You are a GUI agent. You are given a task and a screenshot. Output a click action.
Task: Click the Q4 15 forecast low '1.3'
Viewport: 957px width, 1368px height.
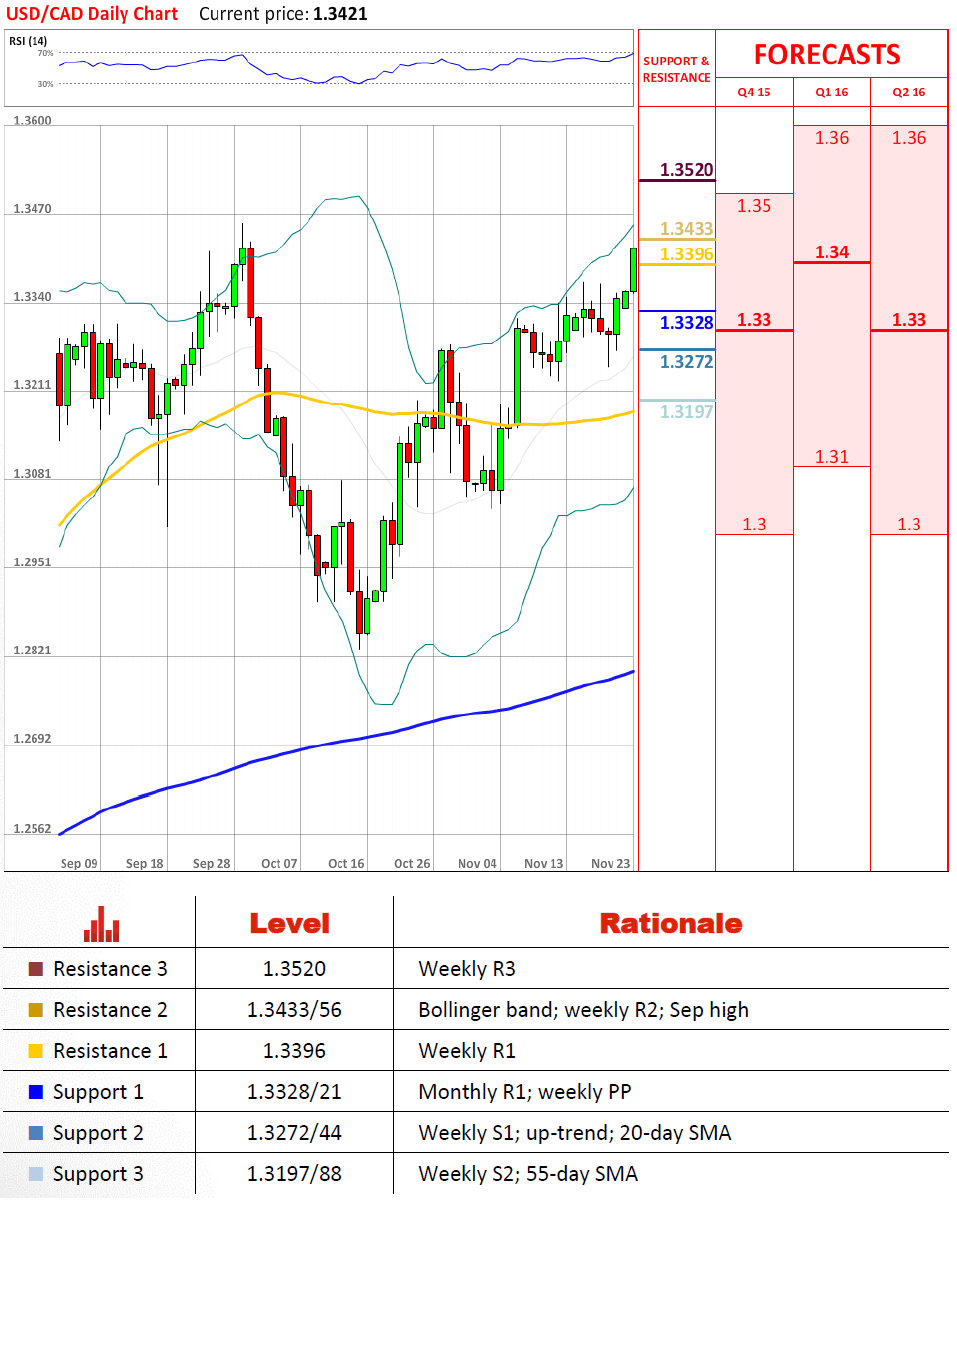click(x=754, y=524)
